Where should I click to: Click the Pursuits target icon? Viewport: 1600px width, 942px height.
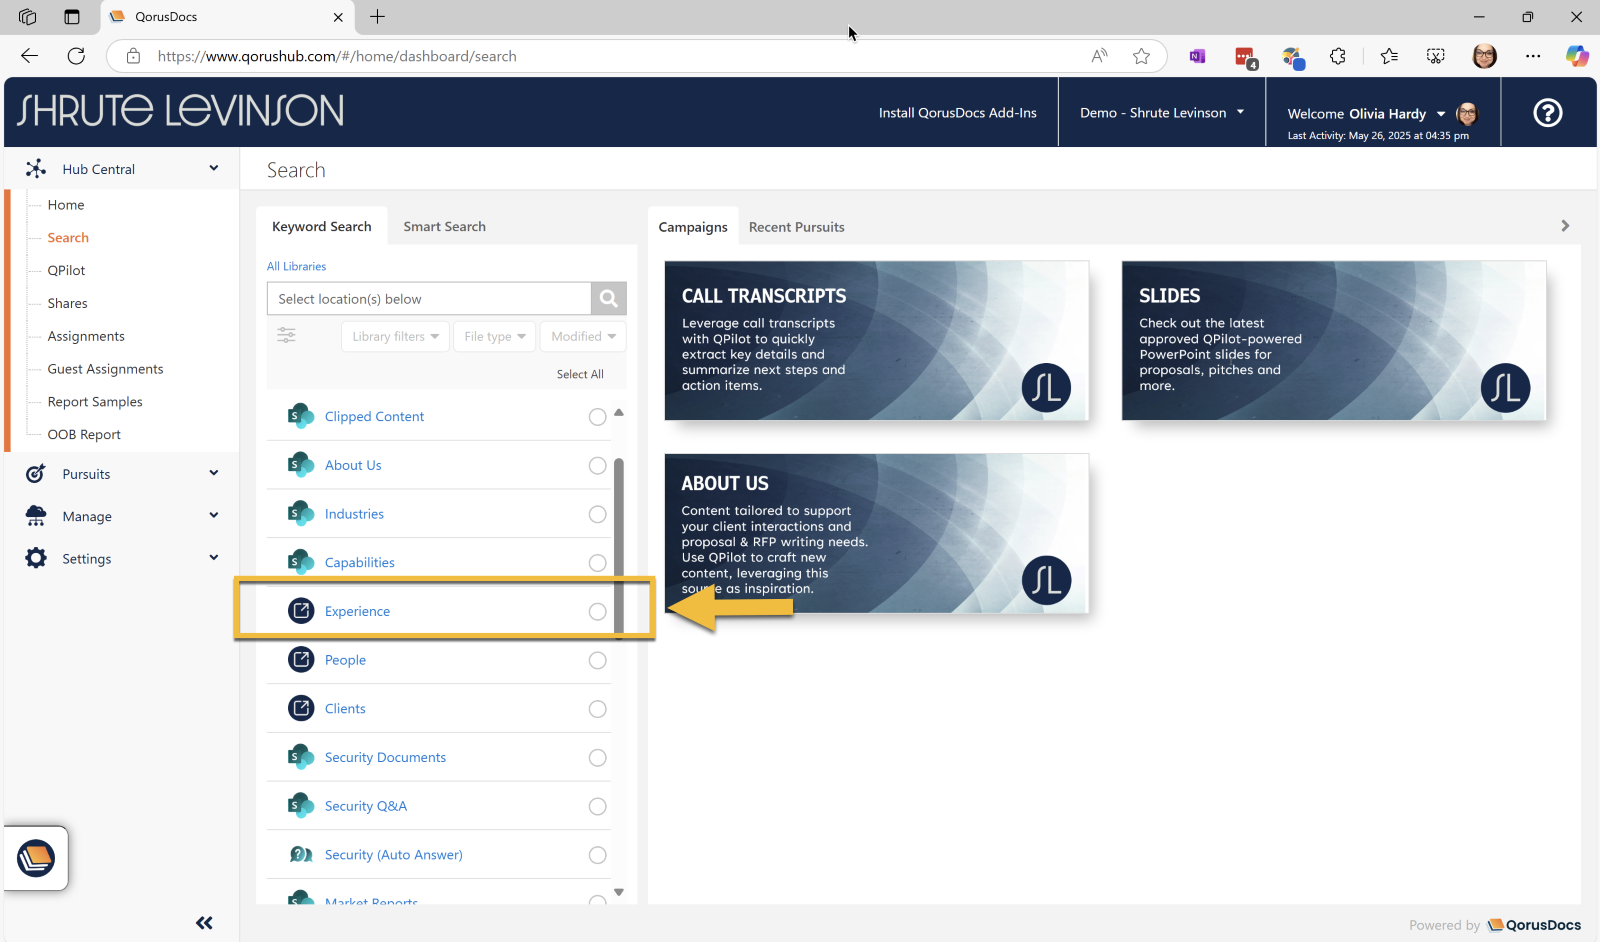pos(36,474)
